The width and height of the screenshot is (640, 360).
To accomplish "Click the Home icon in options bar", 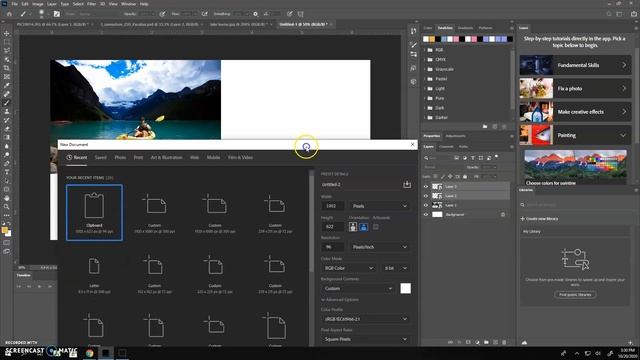I will click(x=9, y=14).
